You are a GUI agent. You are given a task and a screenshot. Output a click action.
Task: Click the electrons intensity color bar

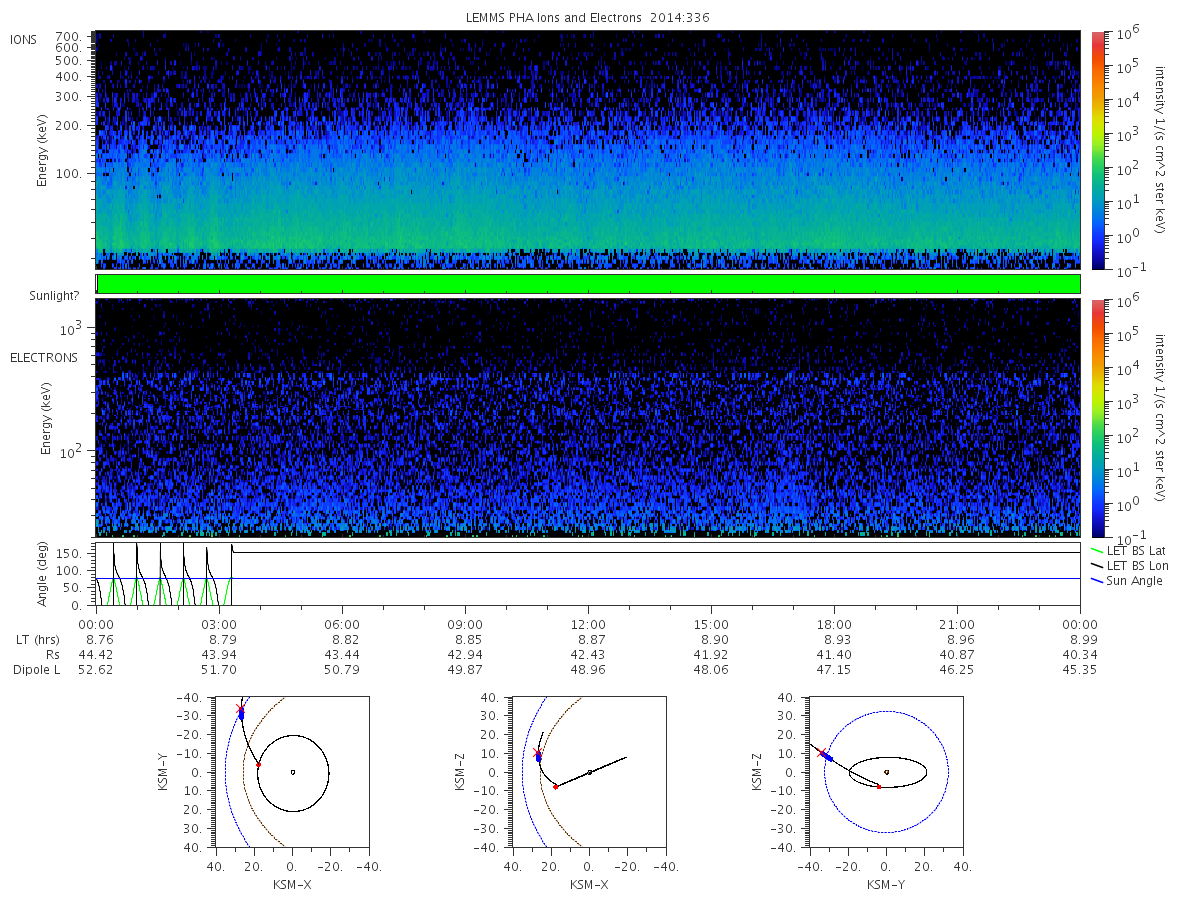pyautogui.click(x=1097, y=418)
